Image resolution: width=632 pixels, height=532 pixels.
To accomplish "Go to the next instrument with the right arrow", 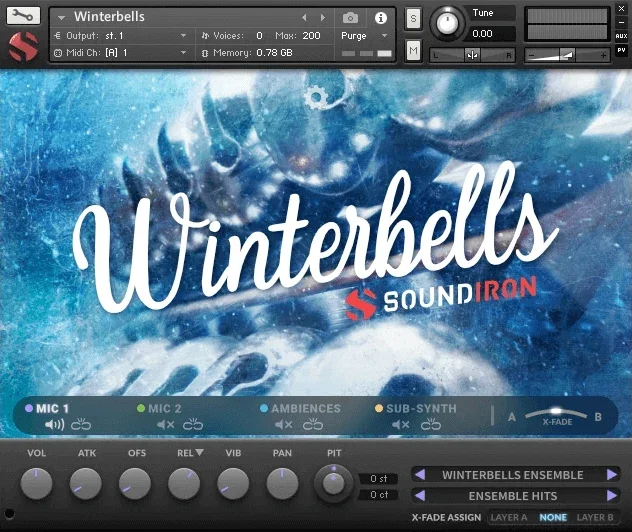I will (322, 17).
